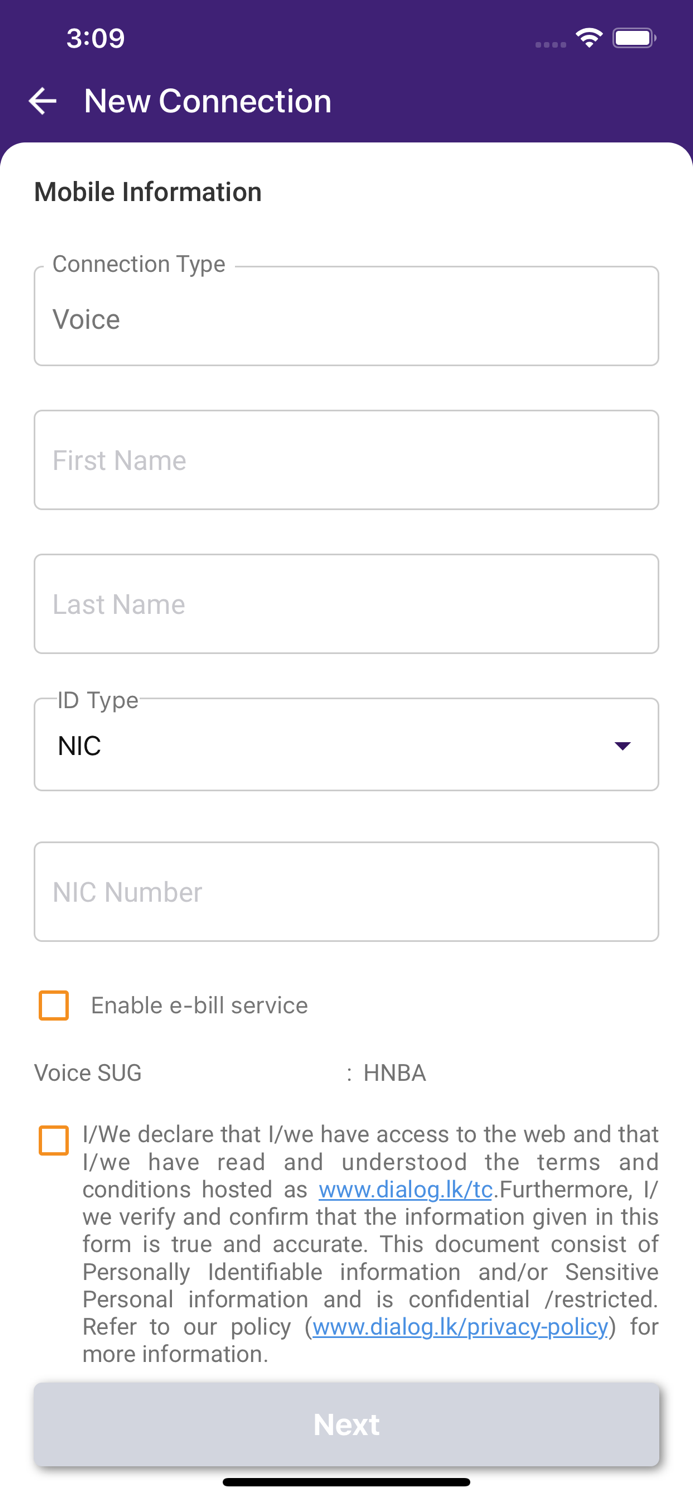693x1500 pixels.
Task: Tap the battery indicator icon
Action: [634, 38]
